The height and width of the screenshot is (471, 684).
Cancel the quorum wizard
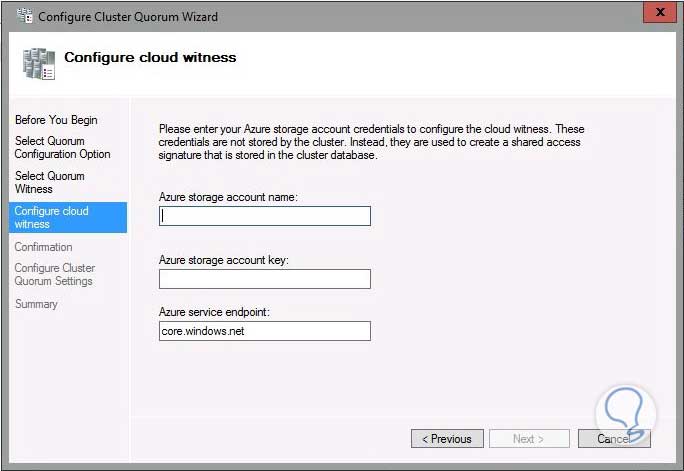point(614,439)
